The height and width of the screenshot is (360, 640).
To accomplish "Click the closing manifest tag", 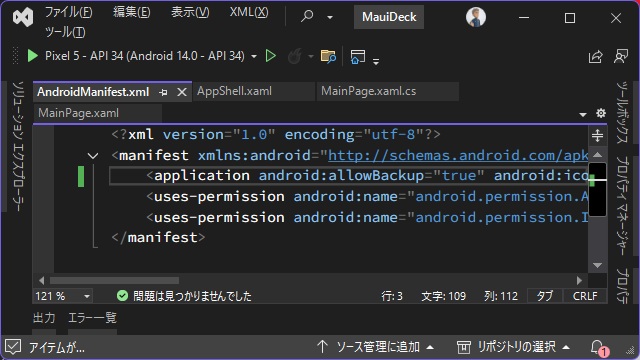I will pyautogui.click(x=158, y=238).
